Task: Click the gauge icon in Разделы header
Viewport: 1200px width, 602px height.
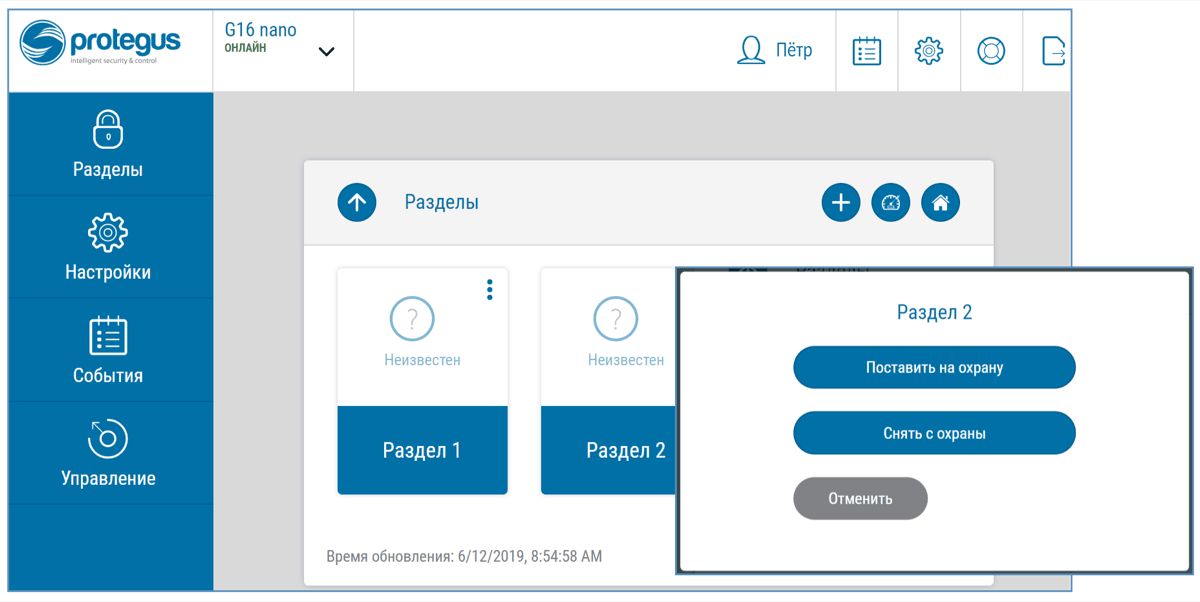Action: pyautogui.click(x=891, y=203)
